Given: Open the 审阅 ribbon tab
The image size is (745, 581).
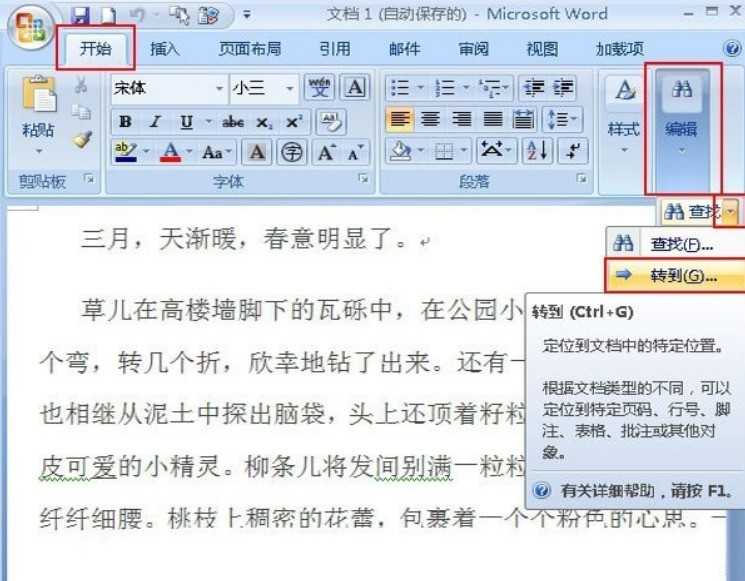Looking at the screenshot, I should (474, 48).
